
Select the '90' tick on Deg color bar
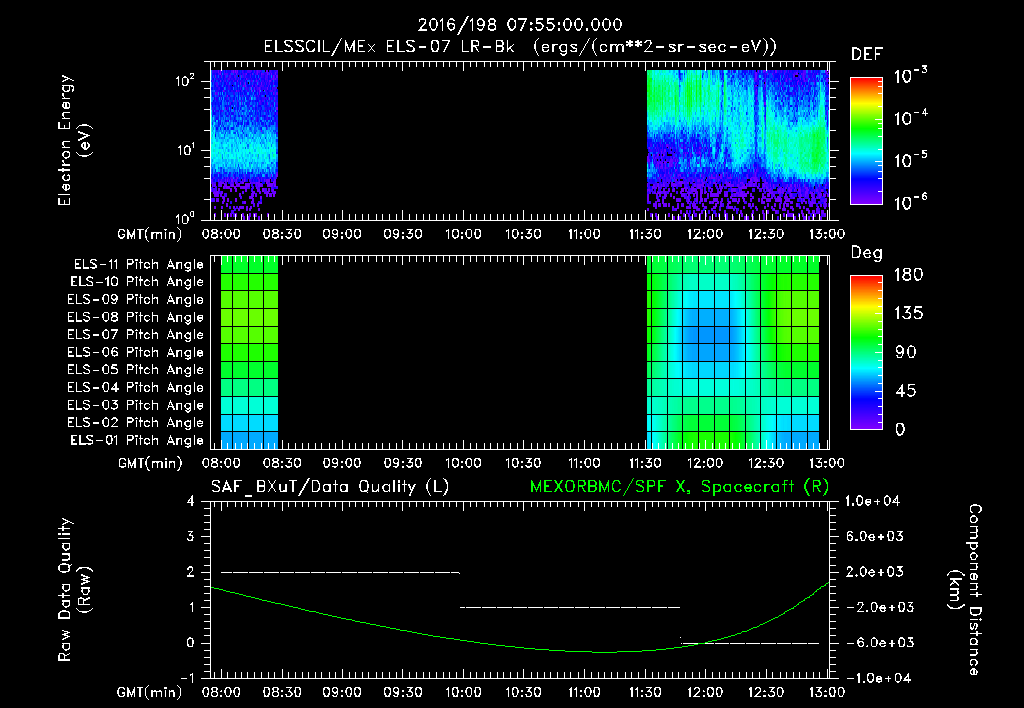[x=905, y=352]
